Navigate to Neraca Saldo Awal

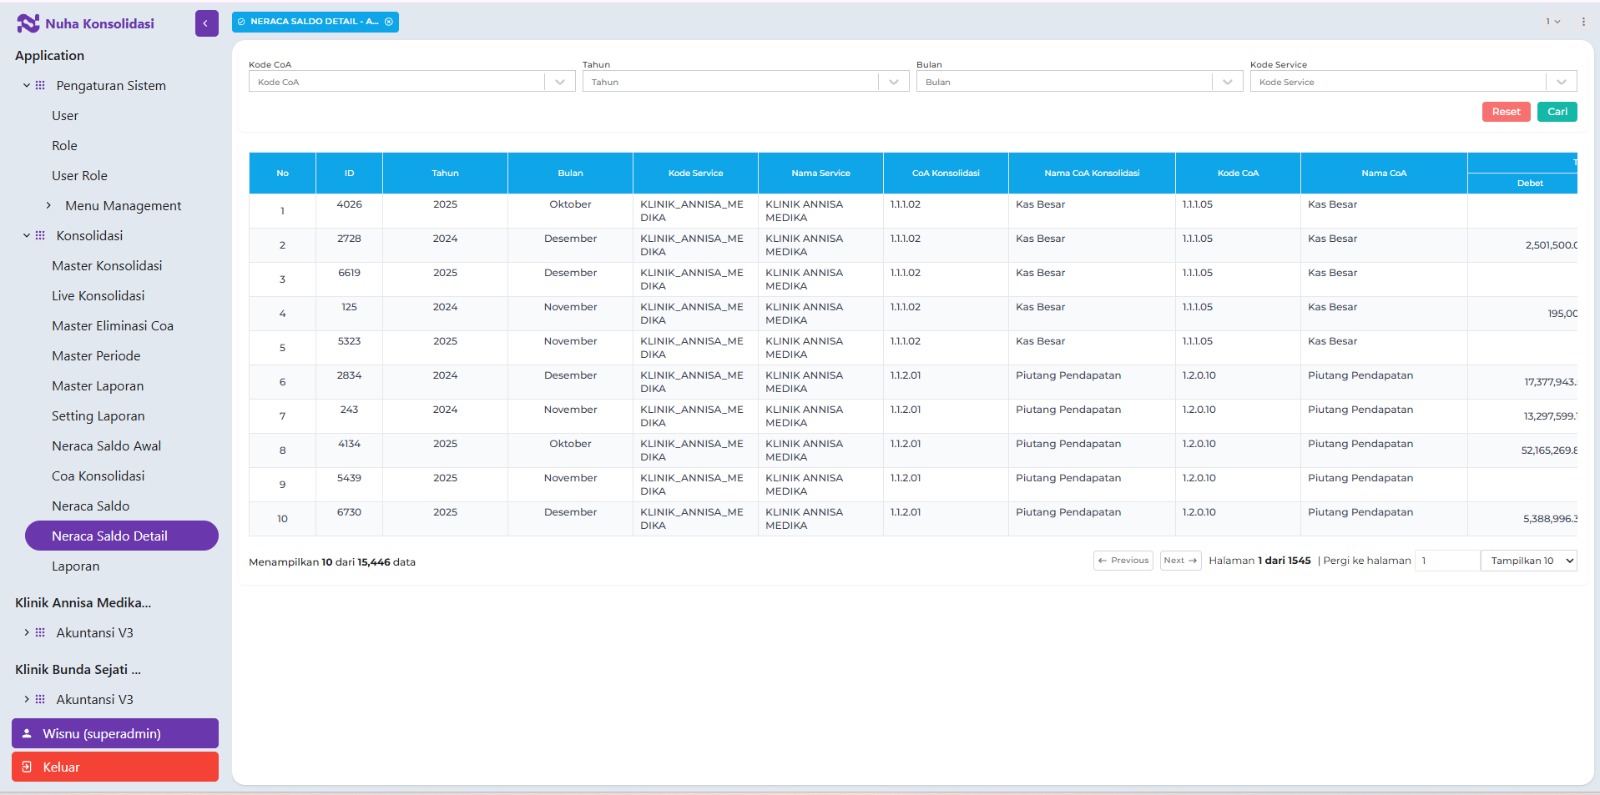[106, 445]
